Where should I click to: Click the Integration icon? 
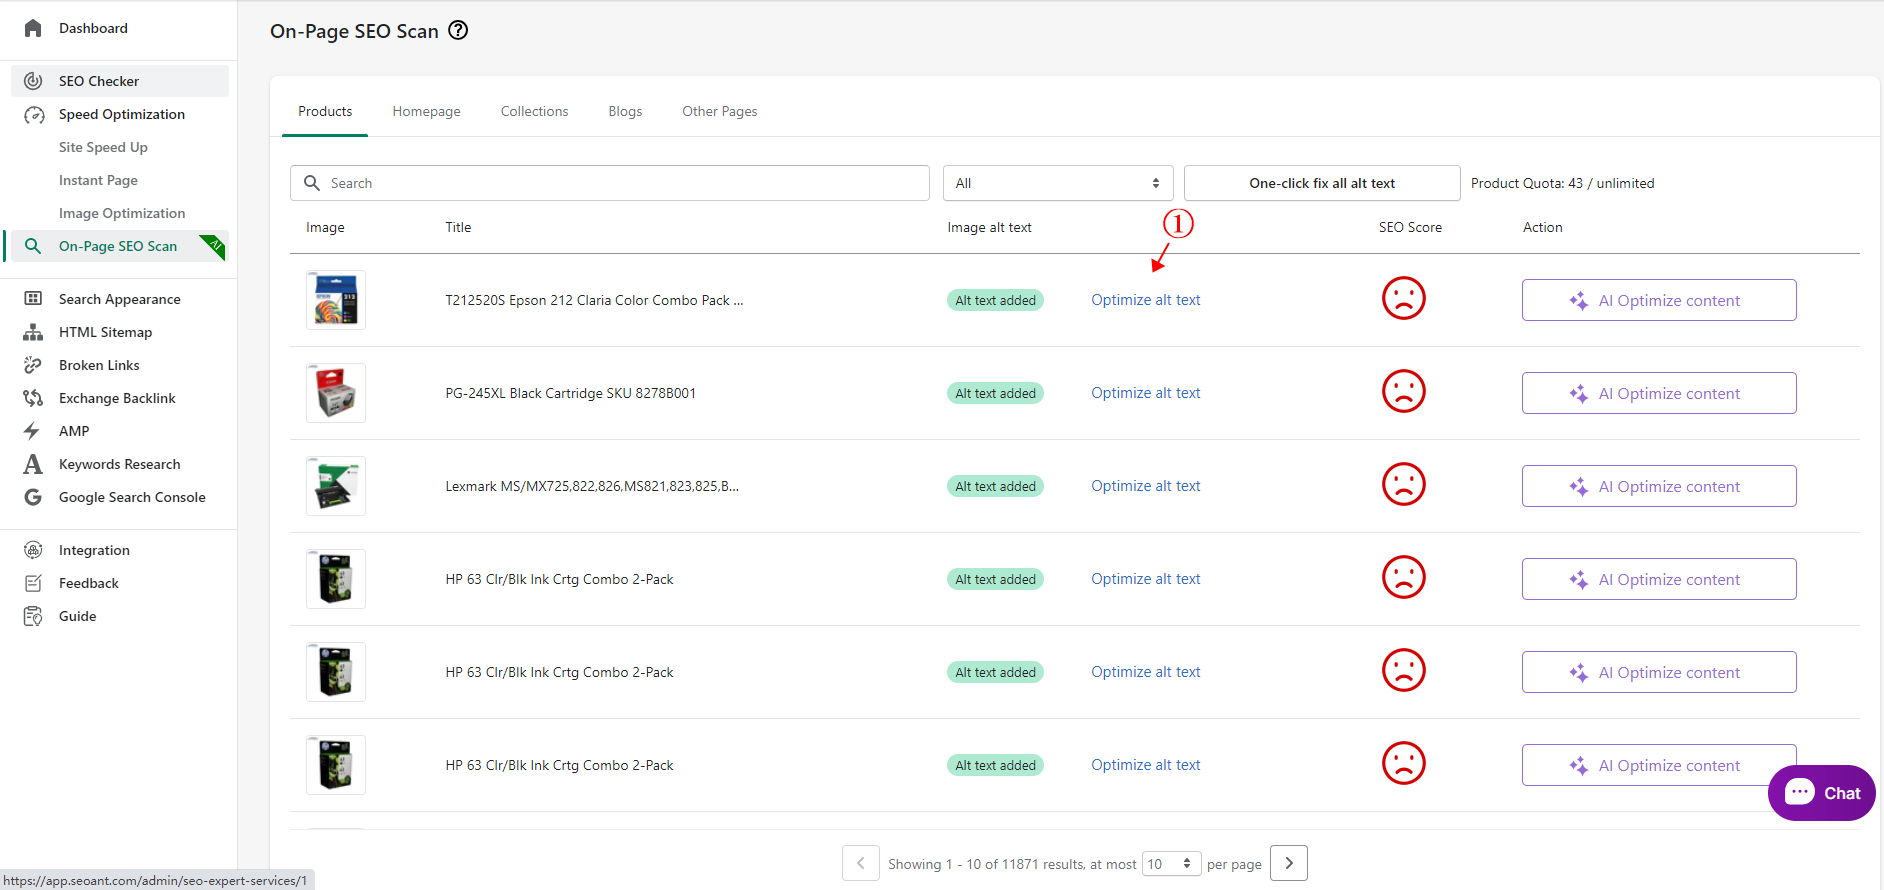(x=33, y=550)
